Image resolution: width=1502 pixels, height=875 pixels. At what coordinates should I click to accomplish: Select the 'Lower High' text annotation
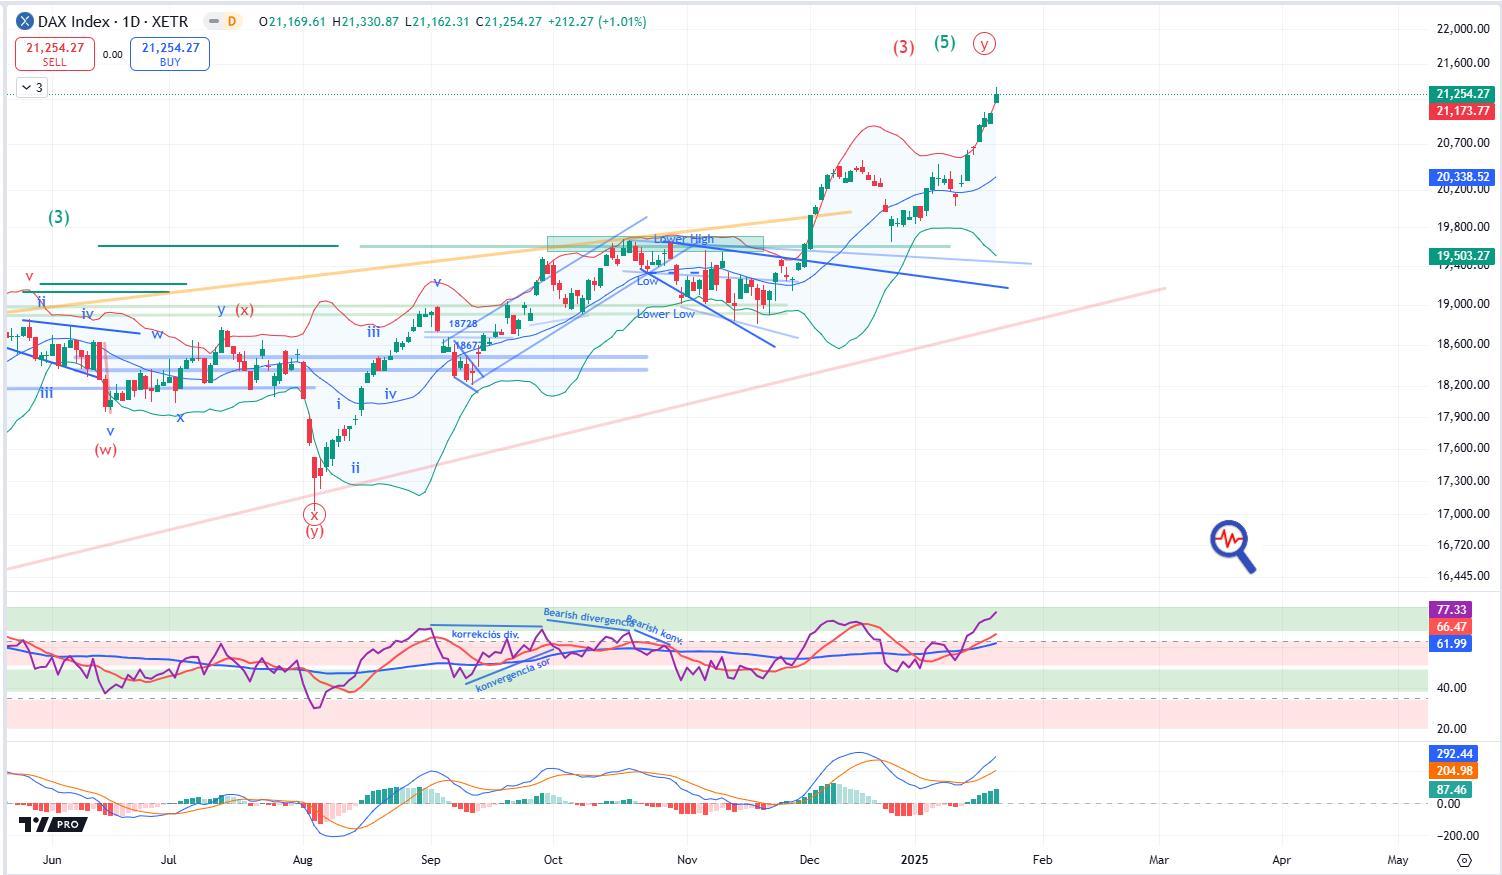click(x=684, y=239)
